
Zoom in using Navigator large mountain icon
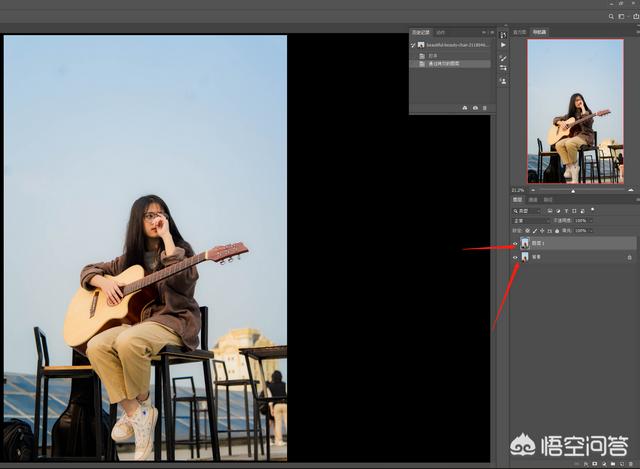click(x=631, y=190)
